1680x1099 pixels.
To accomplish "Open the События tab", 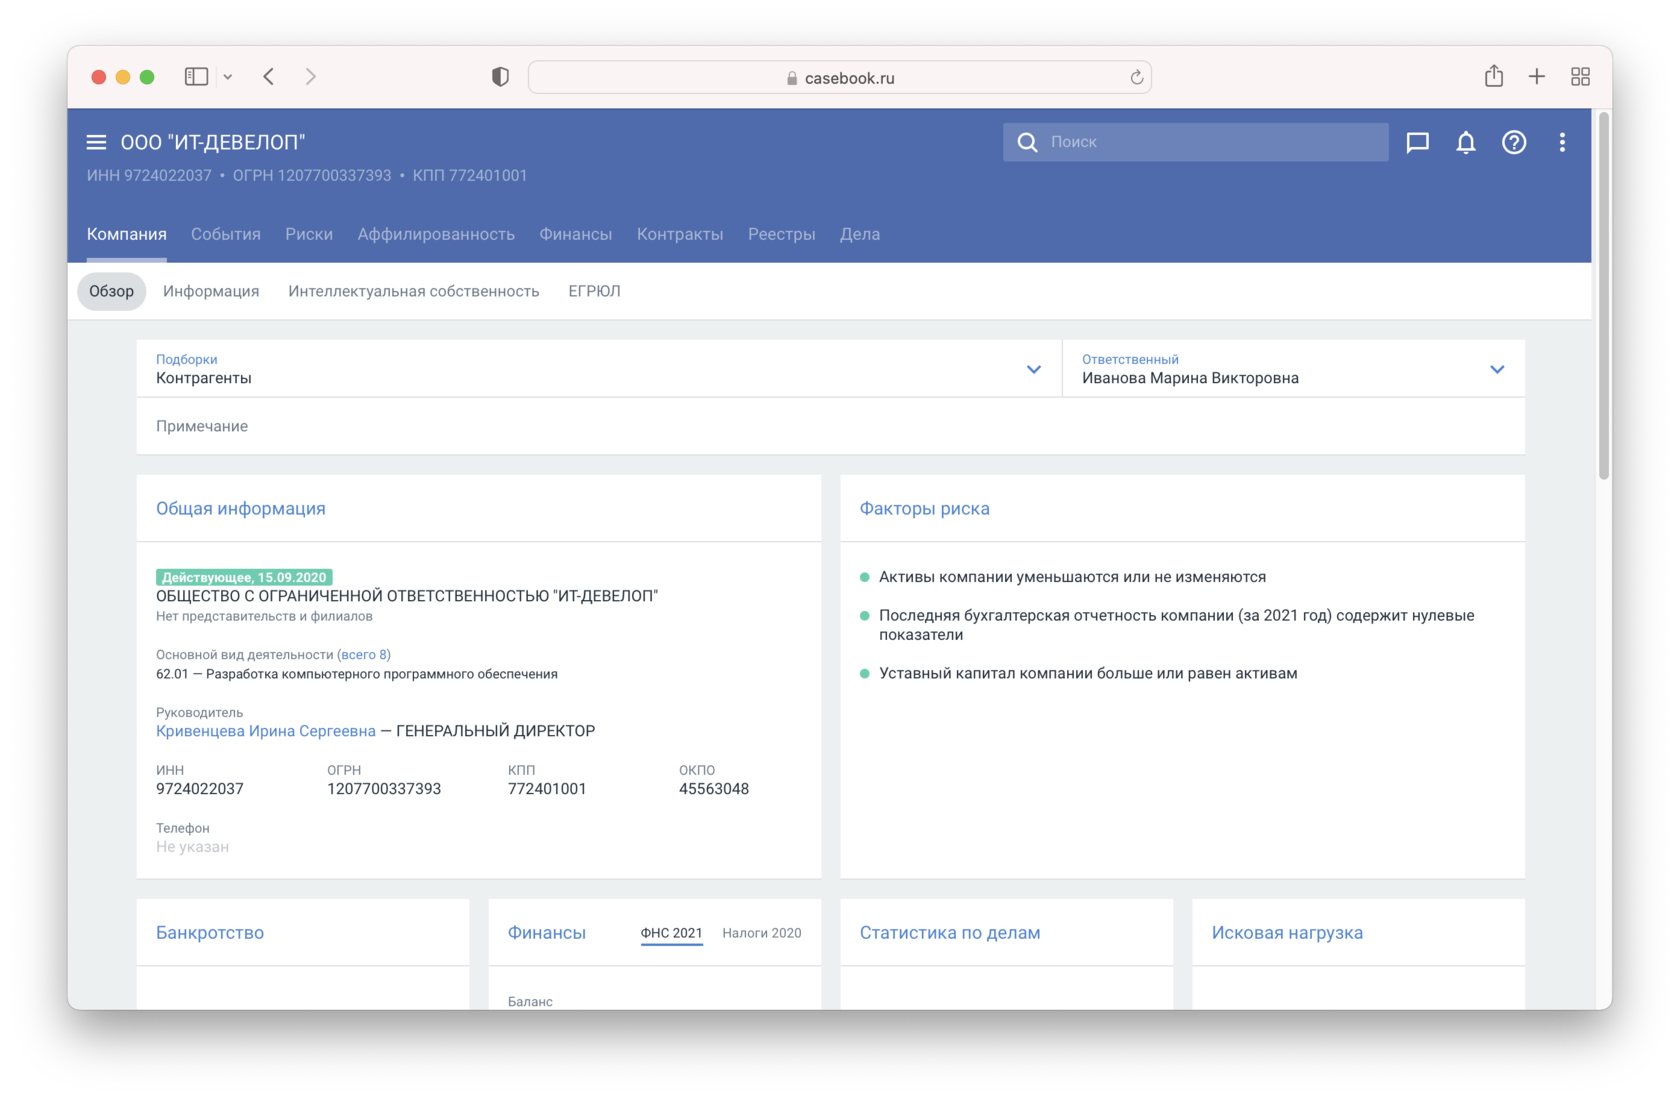I will (226, 234).
